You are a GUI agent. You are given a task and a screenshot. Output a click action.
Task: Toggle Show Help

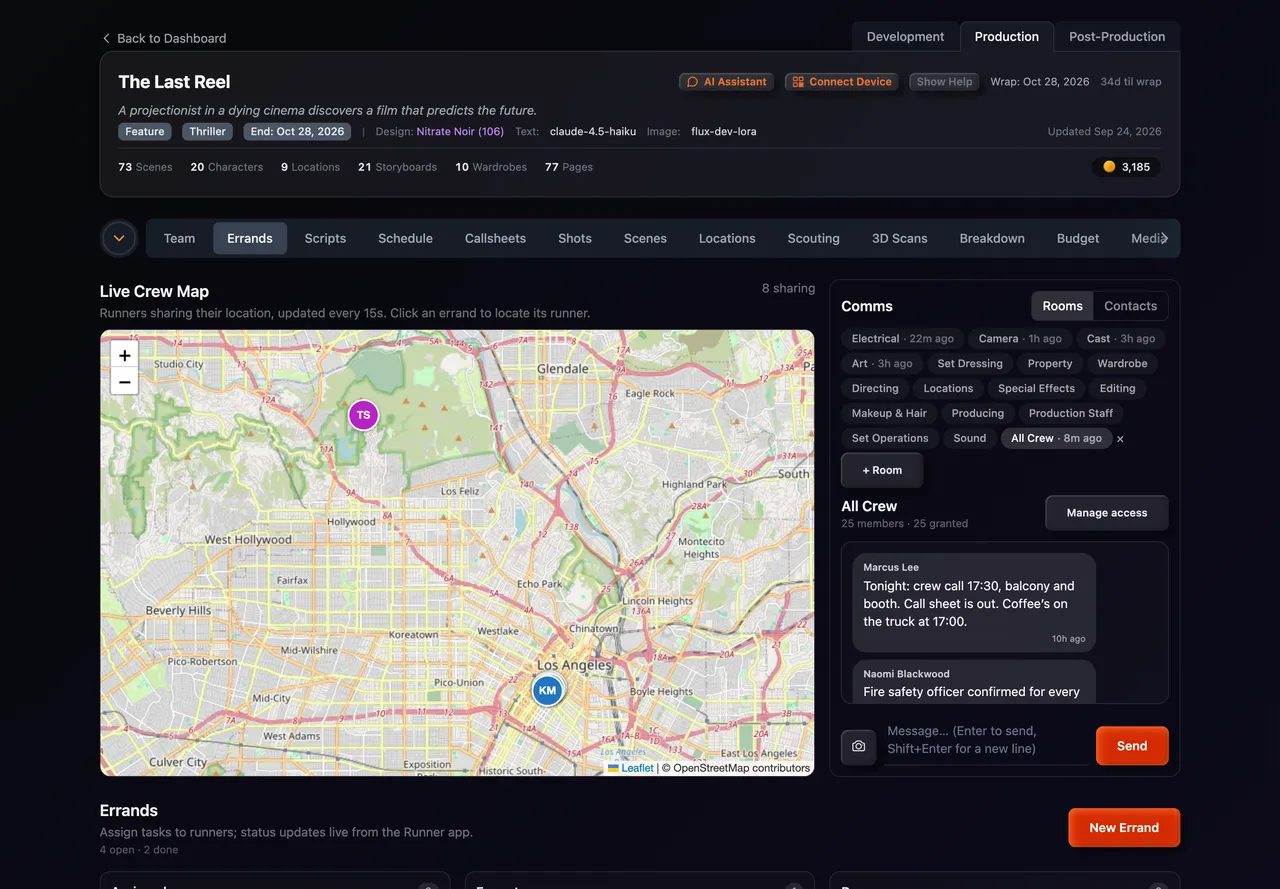tap(944, 82)
